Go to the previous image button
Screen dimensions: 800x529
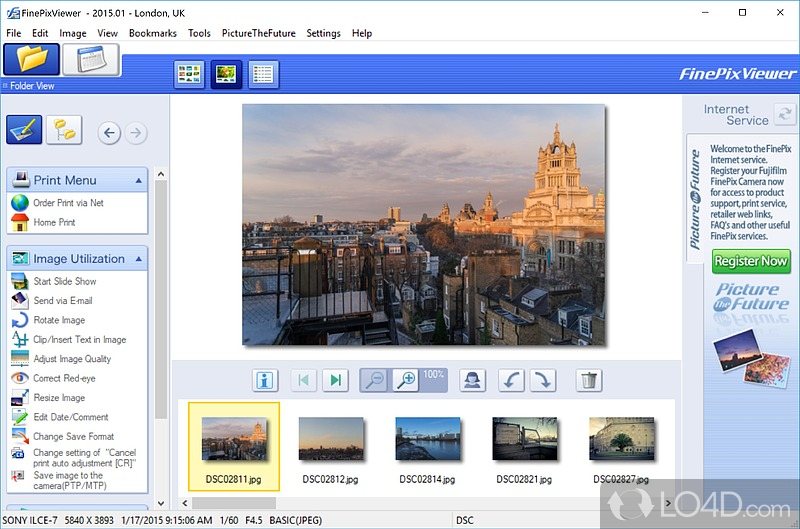[304, 381]
